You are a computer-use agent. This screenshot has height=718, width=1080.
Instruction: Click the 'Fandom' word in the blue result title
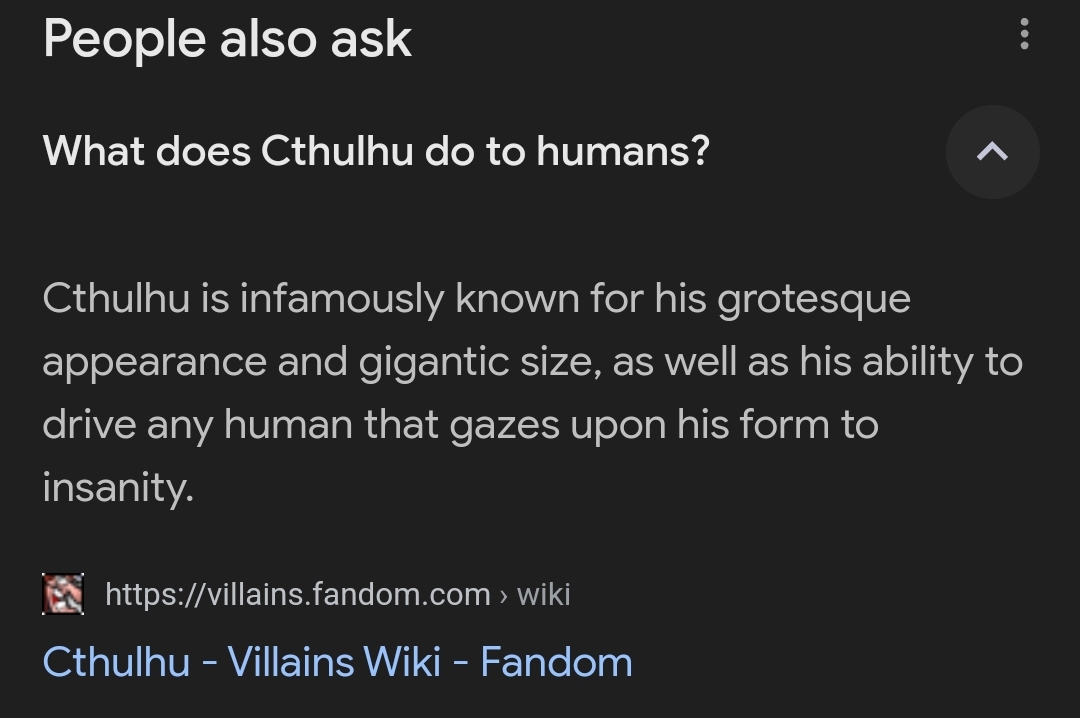click(x=557, y=661)
